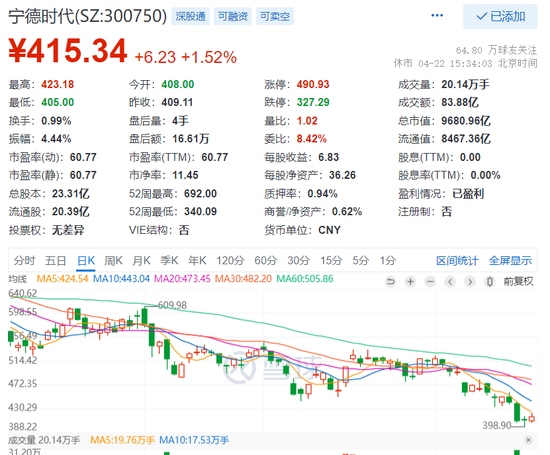Click the 深股通 tag
The height and width of the screenshot is (455, 550).
tap(190, 16)
